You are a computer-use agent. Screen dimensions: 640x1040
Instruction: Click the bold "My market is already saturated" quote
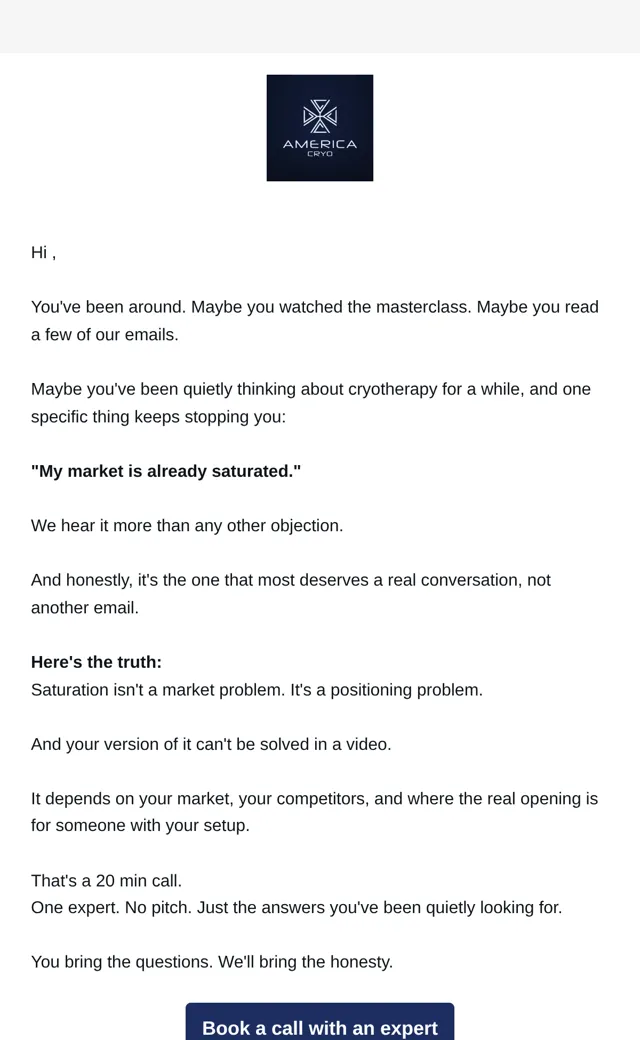click(166, 472)
